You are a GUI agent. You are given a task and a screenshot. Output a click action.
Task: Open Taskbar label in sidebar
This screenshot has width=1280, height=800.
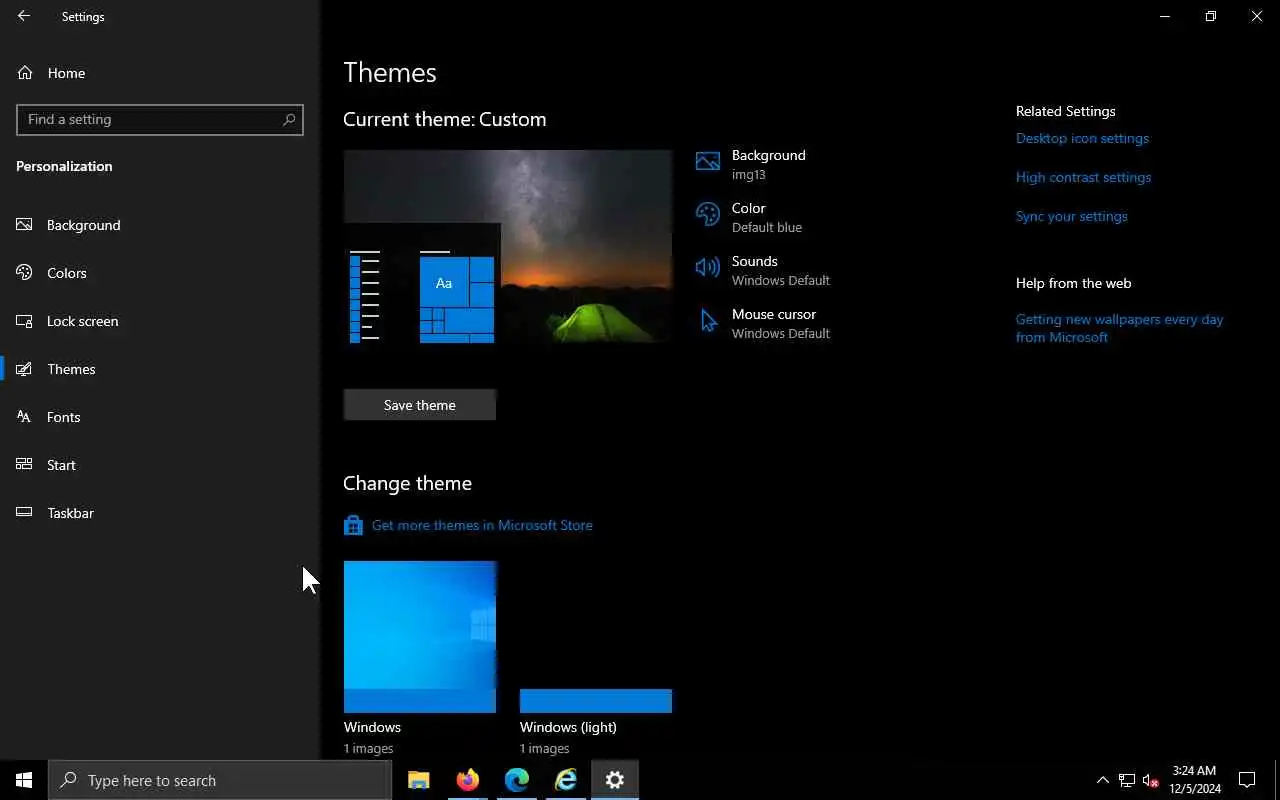71,513
